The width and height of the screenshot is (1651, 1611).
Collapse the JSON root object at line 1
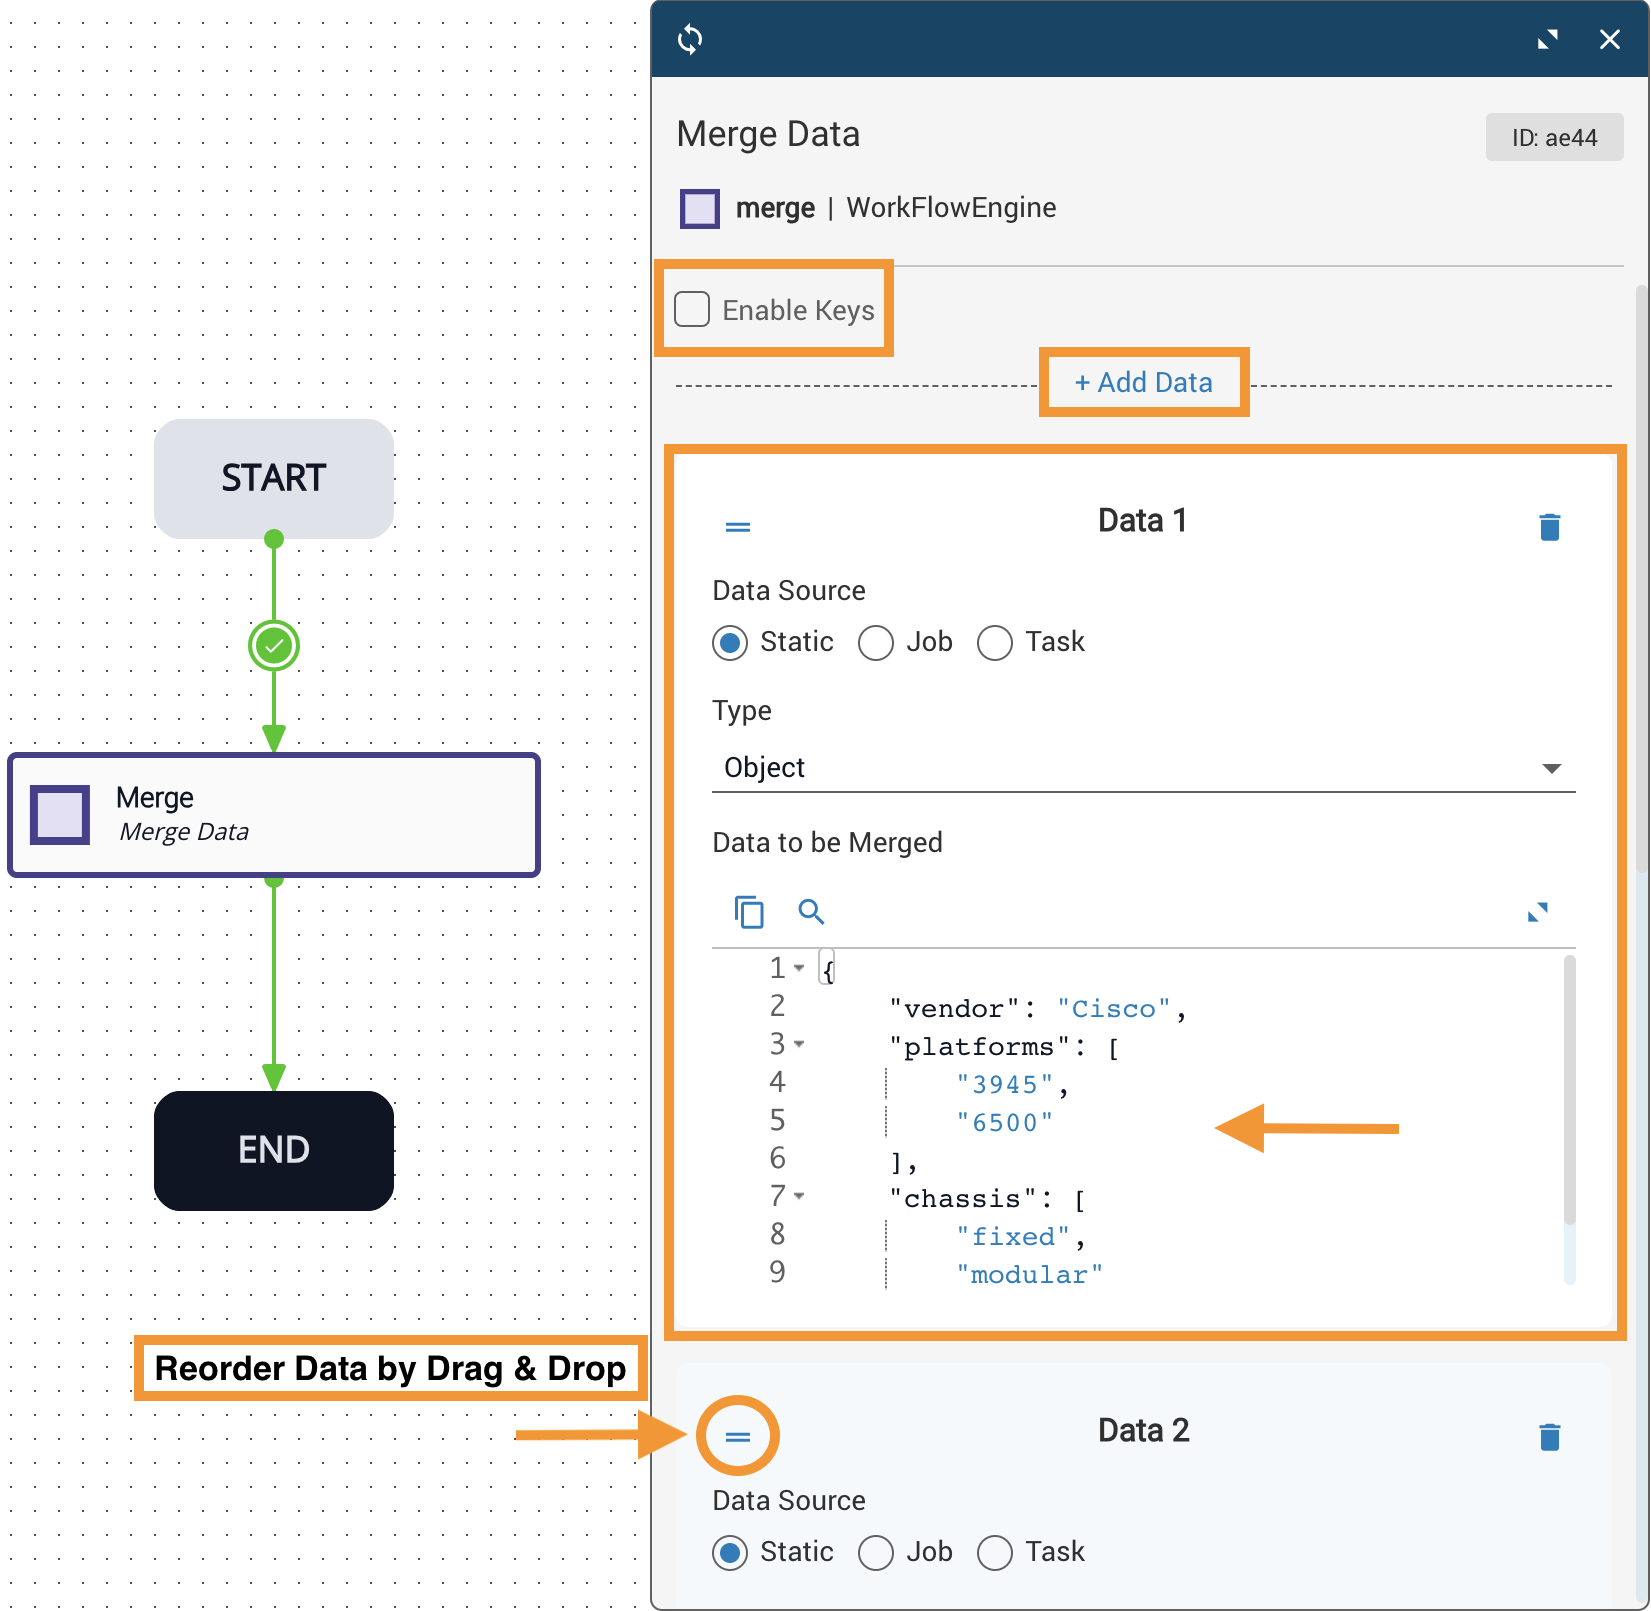799,968
